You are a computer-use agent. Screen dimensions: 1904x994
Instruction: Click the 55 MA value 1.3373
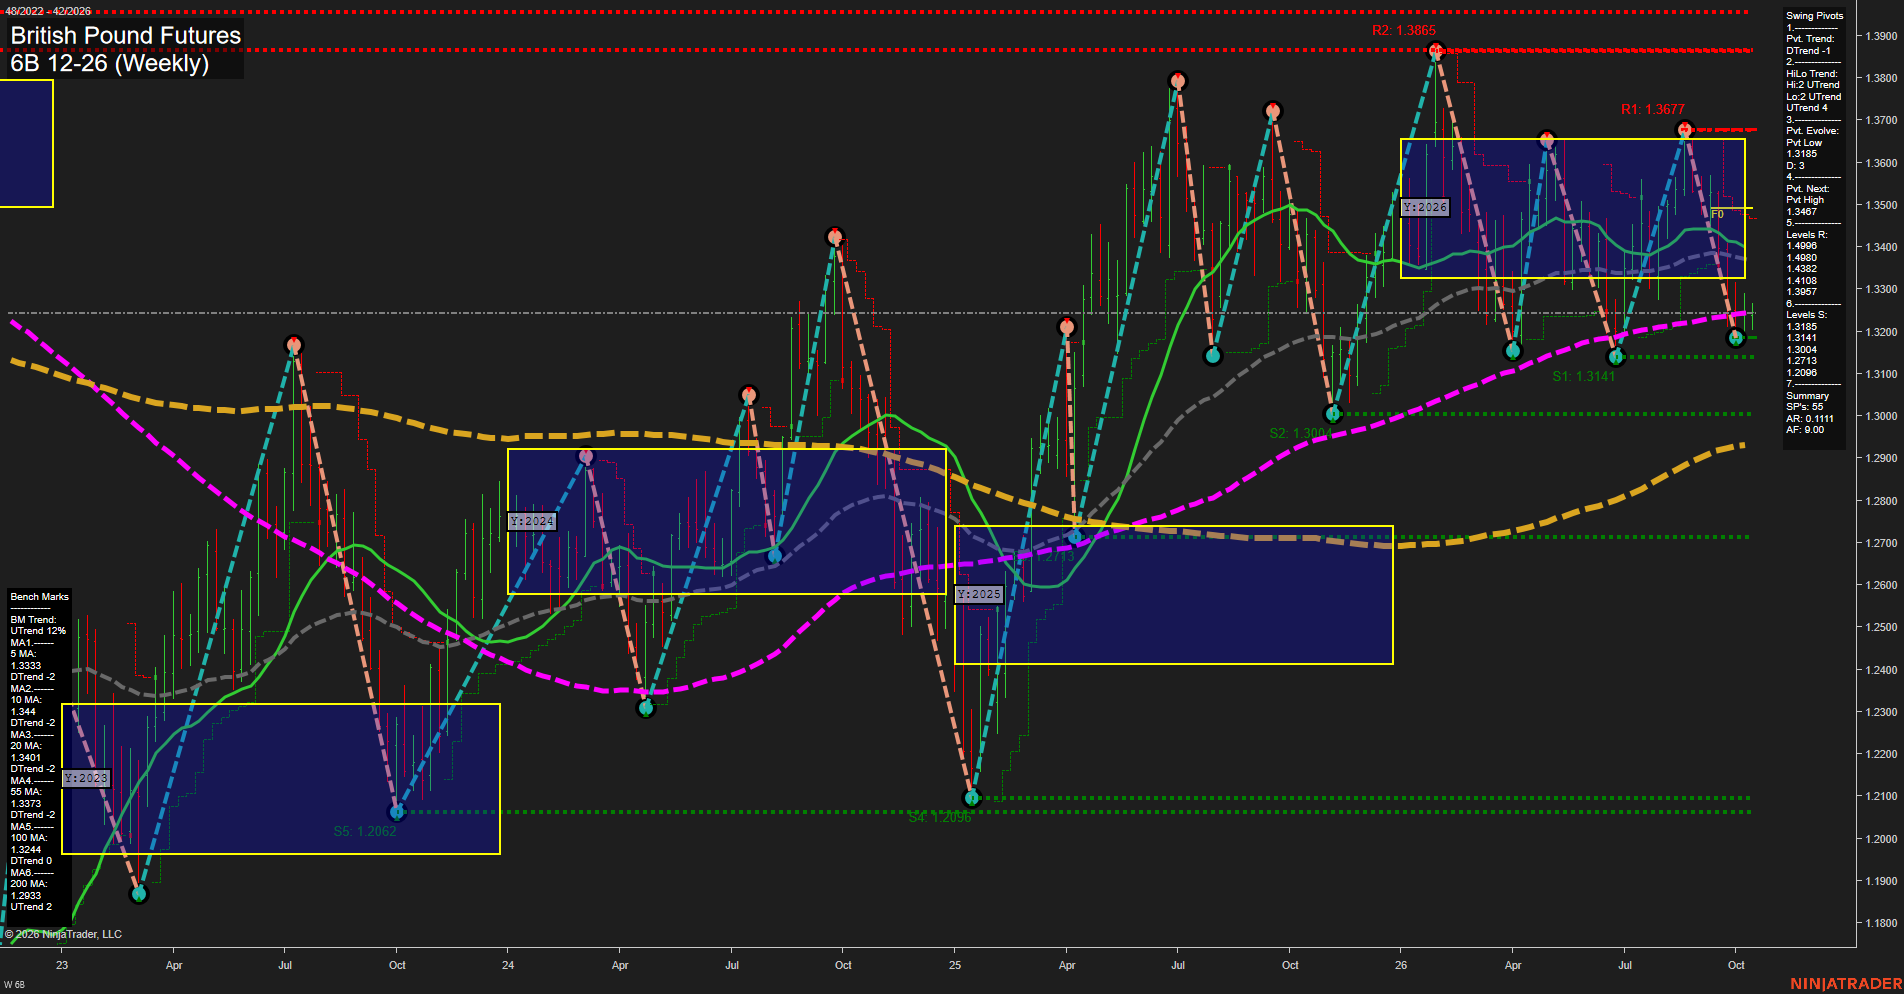[26, 804]
